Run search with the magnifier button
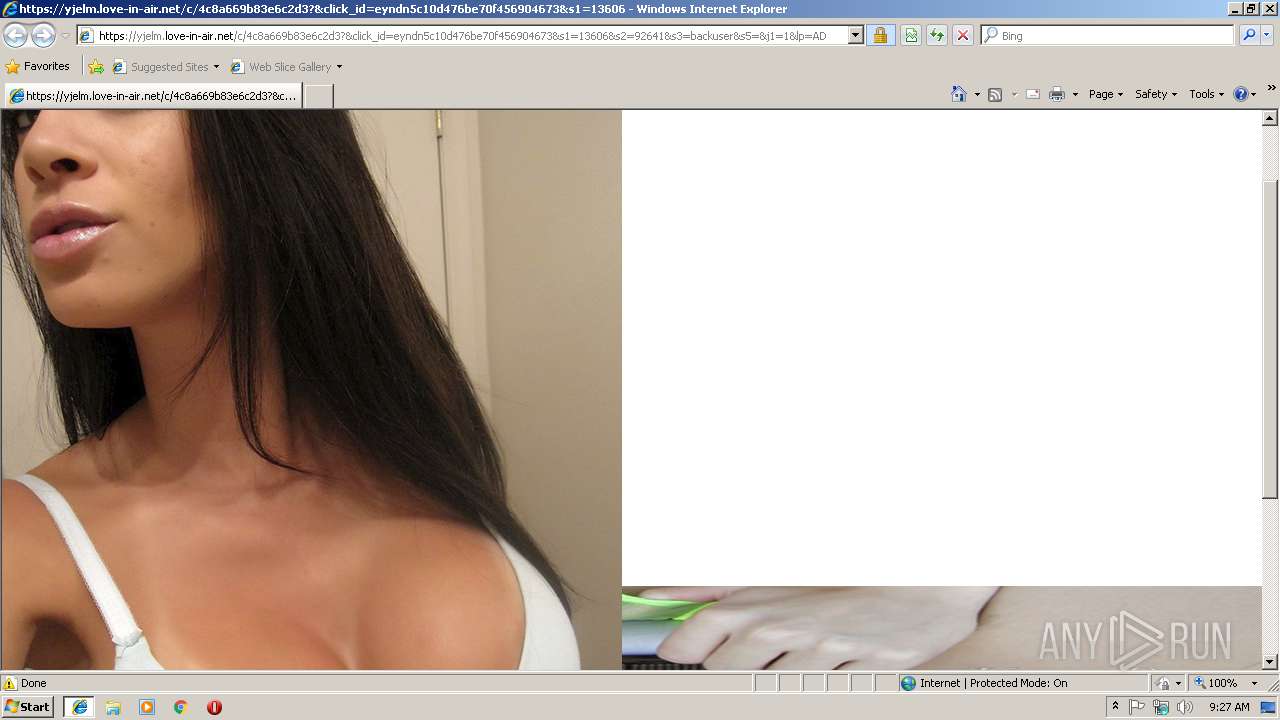The image size is (1280, 720). click(1248, 36)
